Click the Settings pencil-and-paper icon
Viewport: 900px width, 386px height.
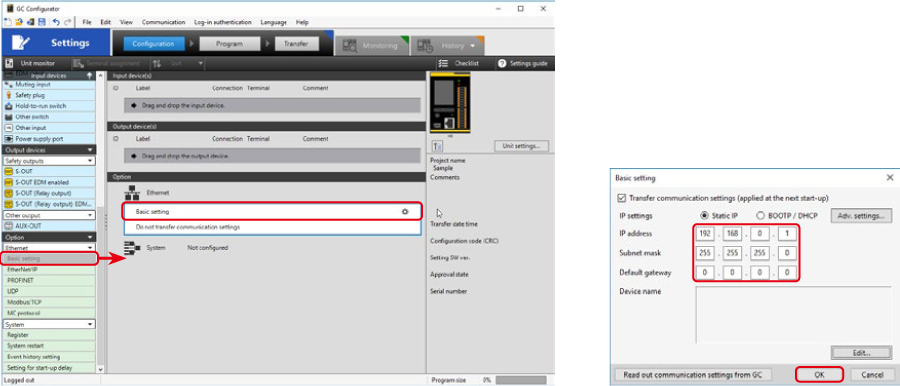pos(21,43)
